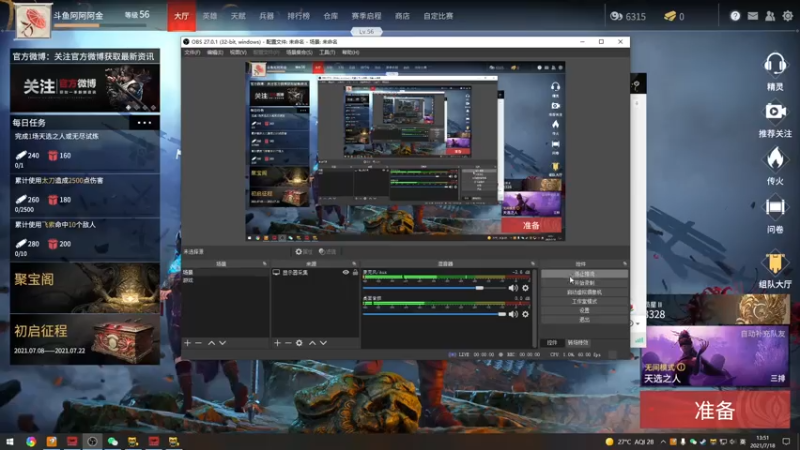This screenshot has width=800, height=450.
Task: Remove the selected source with the minus icon in OBS
Action: pos(288,343)
